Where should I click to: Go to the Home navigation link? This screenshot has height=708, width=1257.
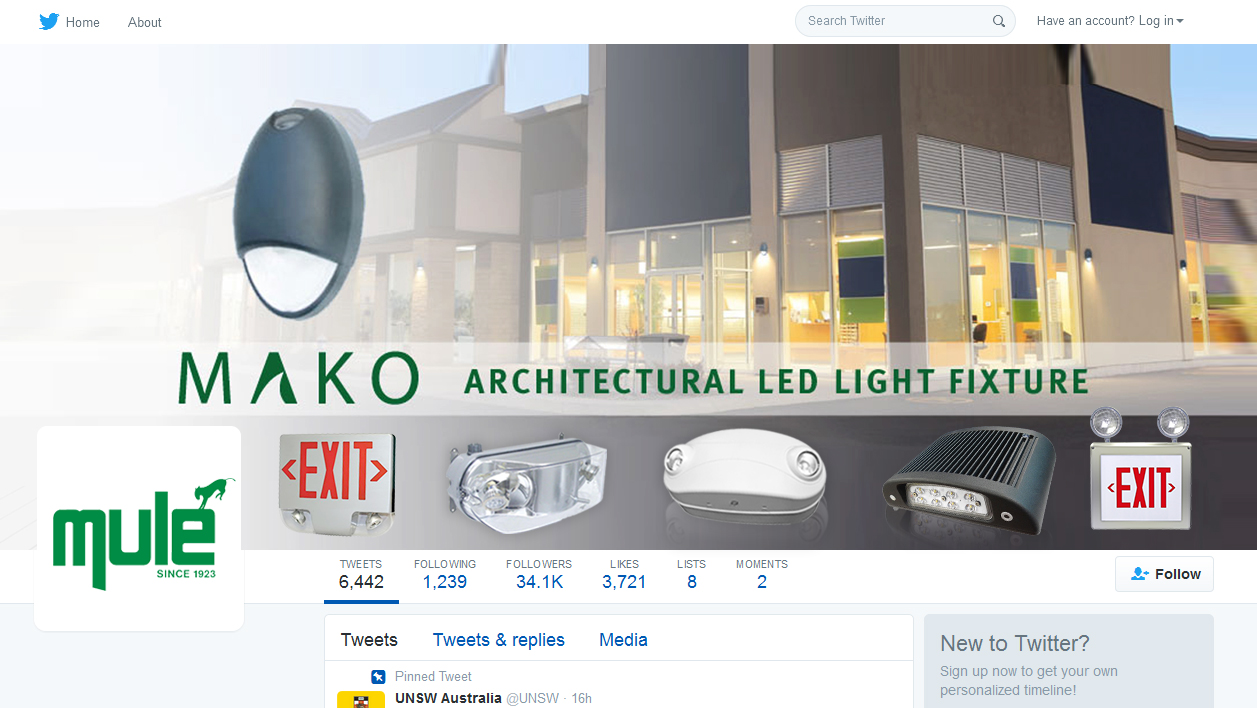(82, 22)
